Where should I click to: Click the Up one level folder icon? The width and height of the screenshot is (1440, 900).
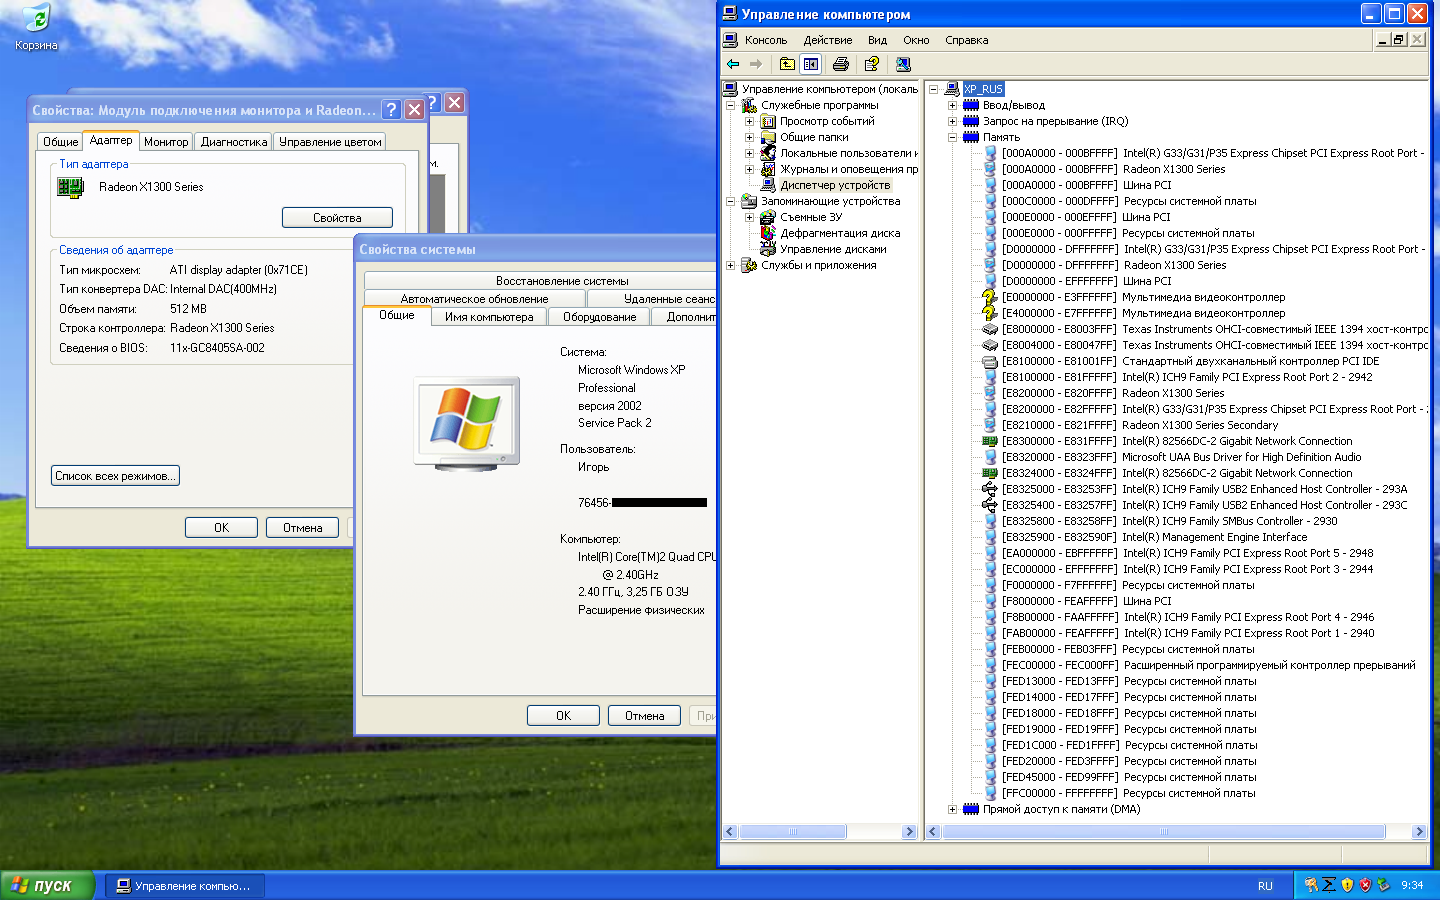(x=787, y=64)
